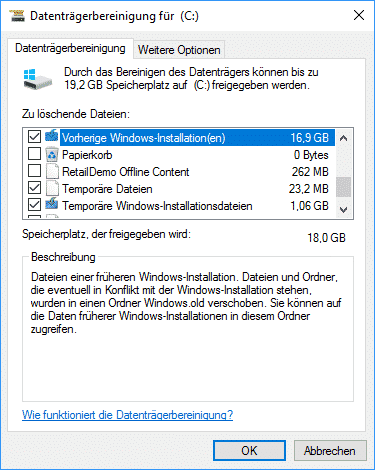Viewport: 375px width, 470px height.
Task: Select the Datenträgerbereinigung tab
Action: click(70, 48)
